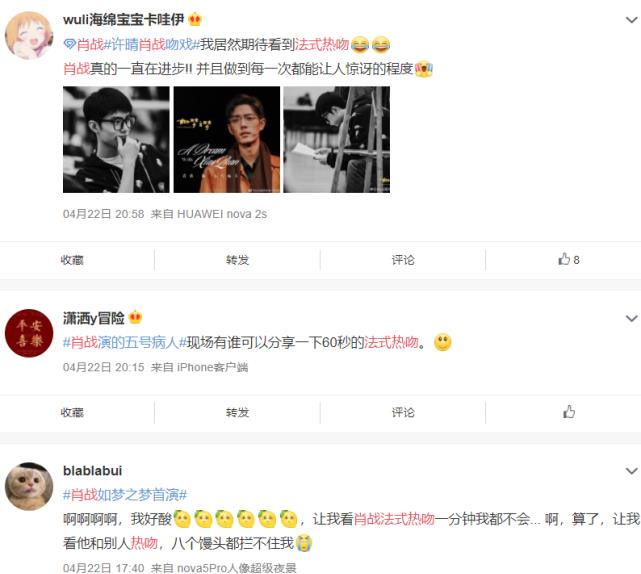
Task: Click 评论 under the first post
Action: tap(403, 260)
